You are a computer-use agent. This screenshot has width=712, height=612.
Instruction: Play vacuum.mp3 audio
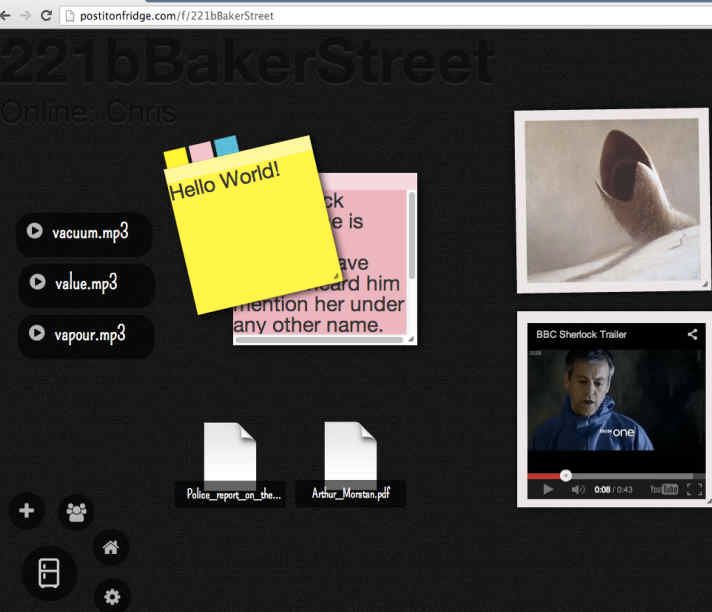tap(35, 231)
